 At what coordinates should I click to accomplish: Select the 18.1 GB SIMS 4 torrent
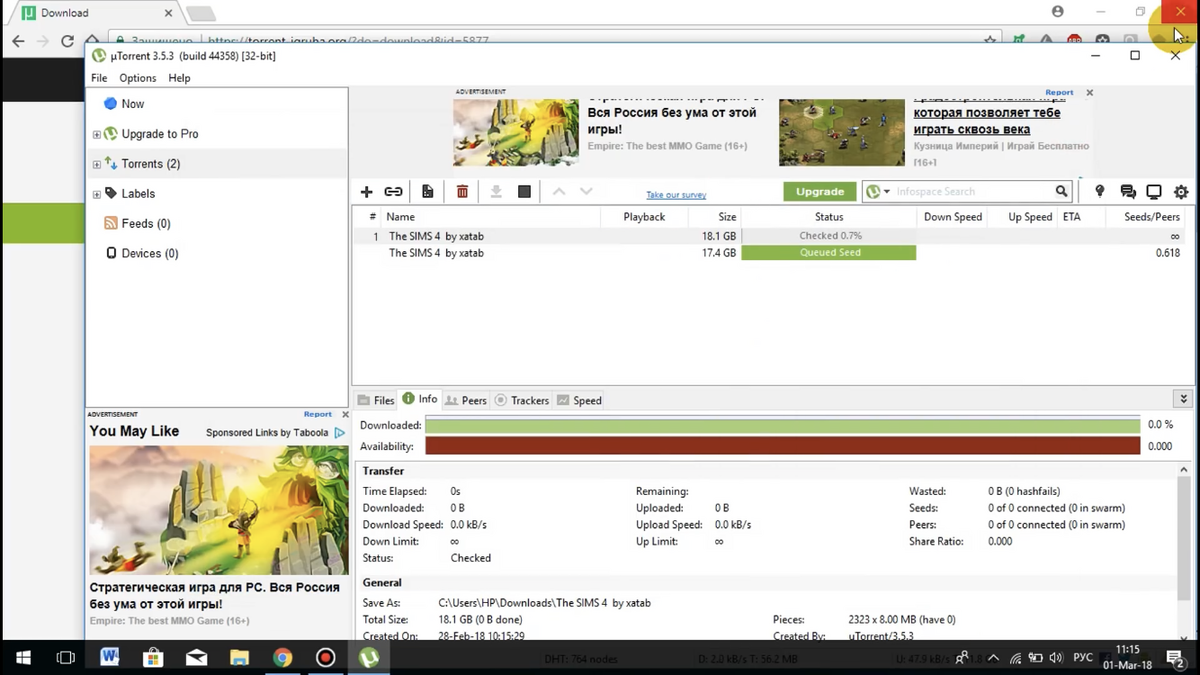coord(774,236)
